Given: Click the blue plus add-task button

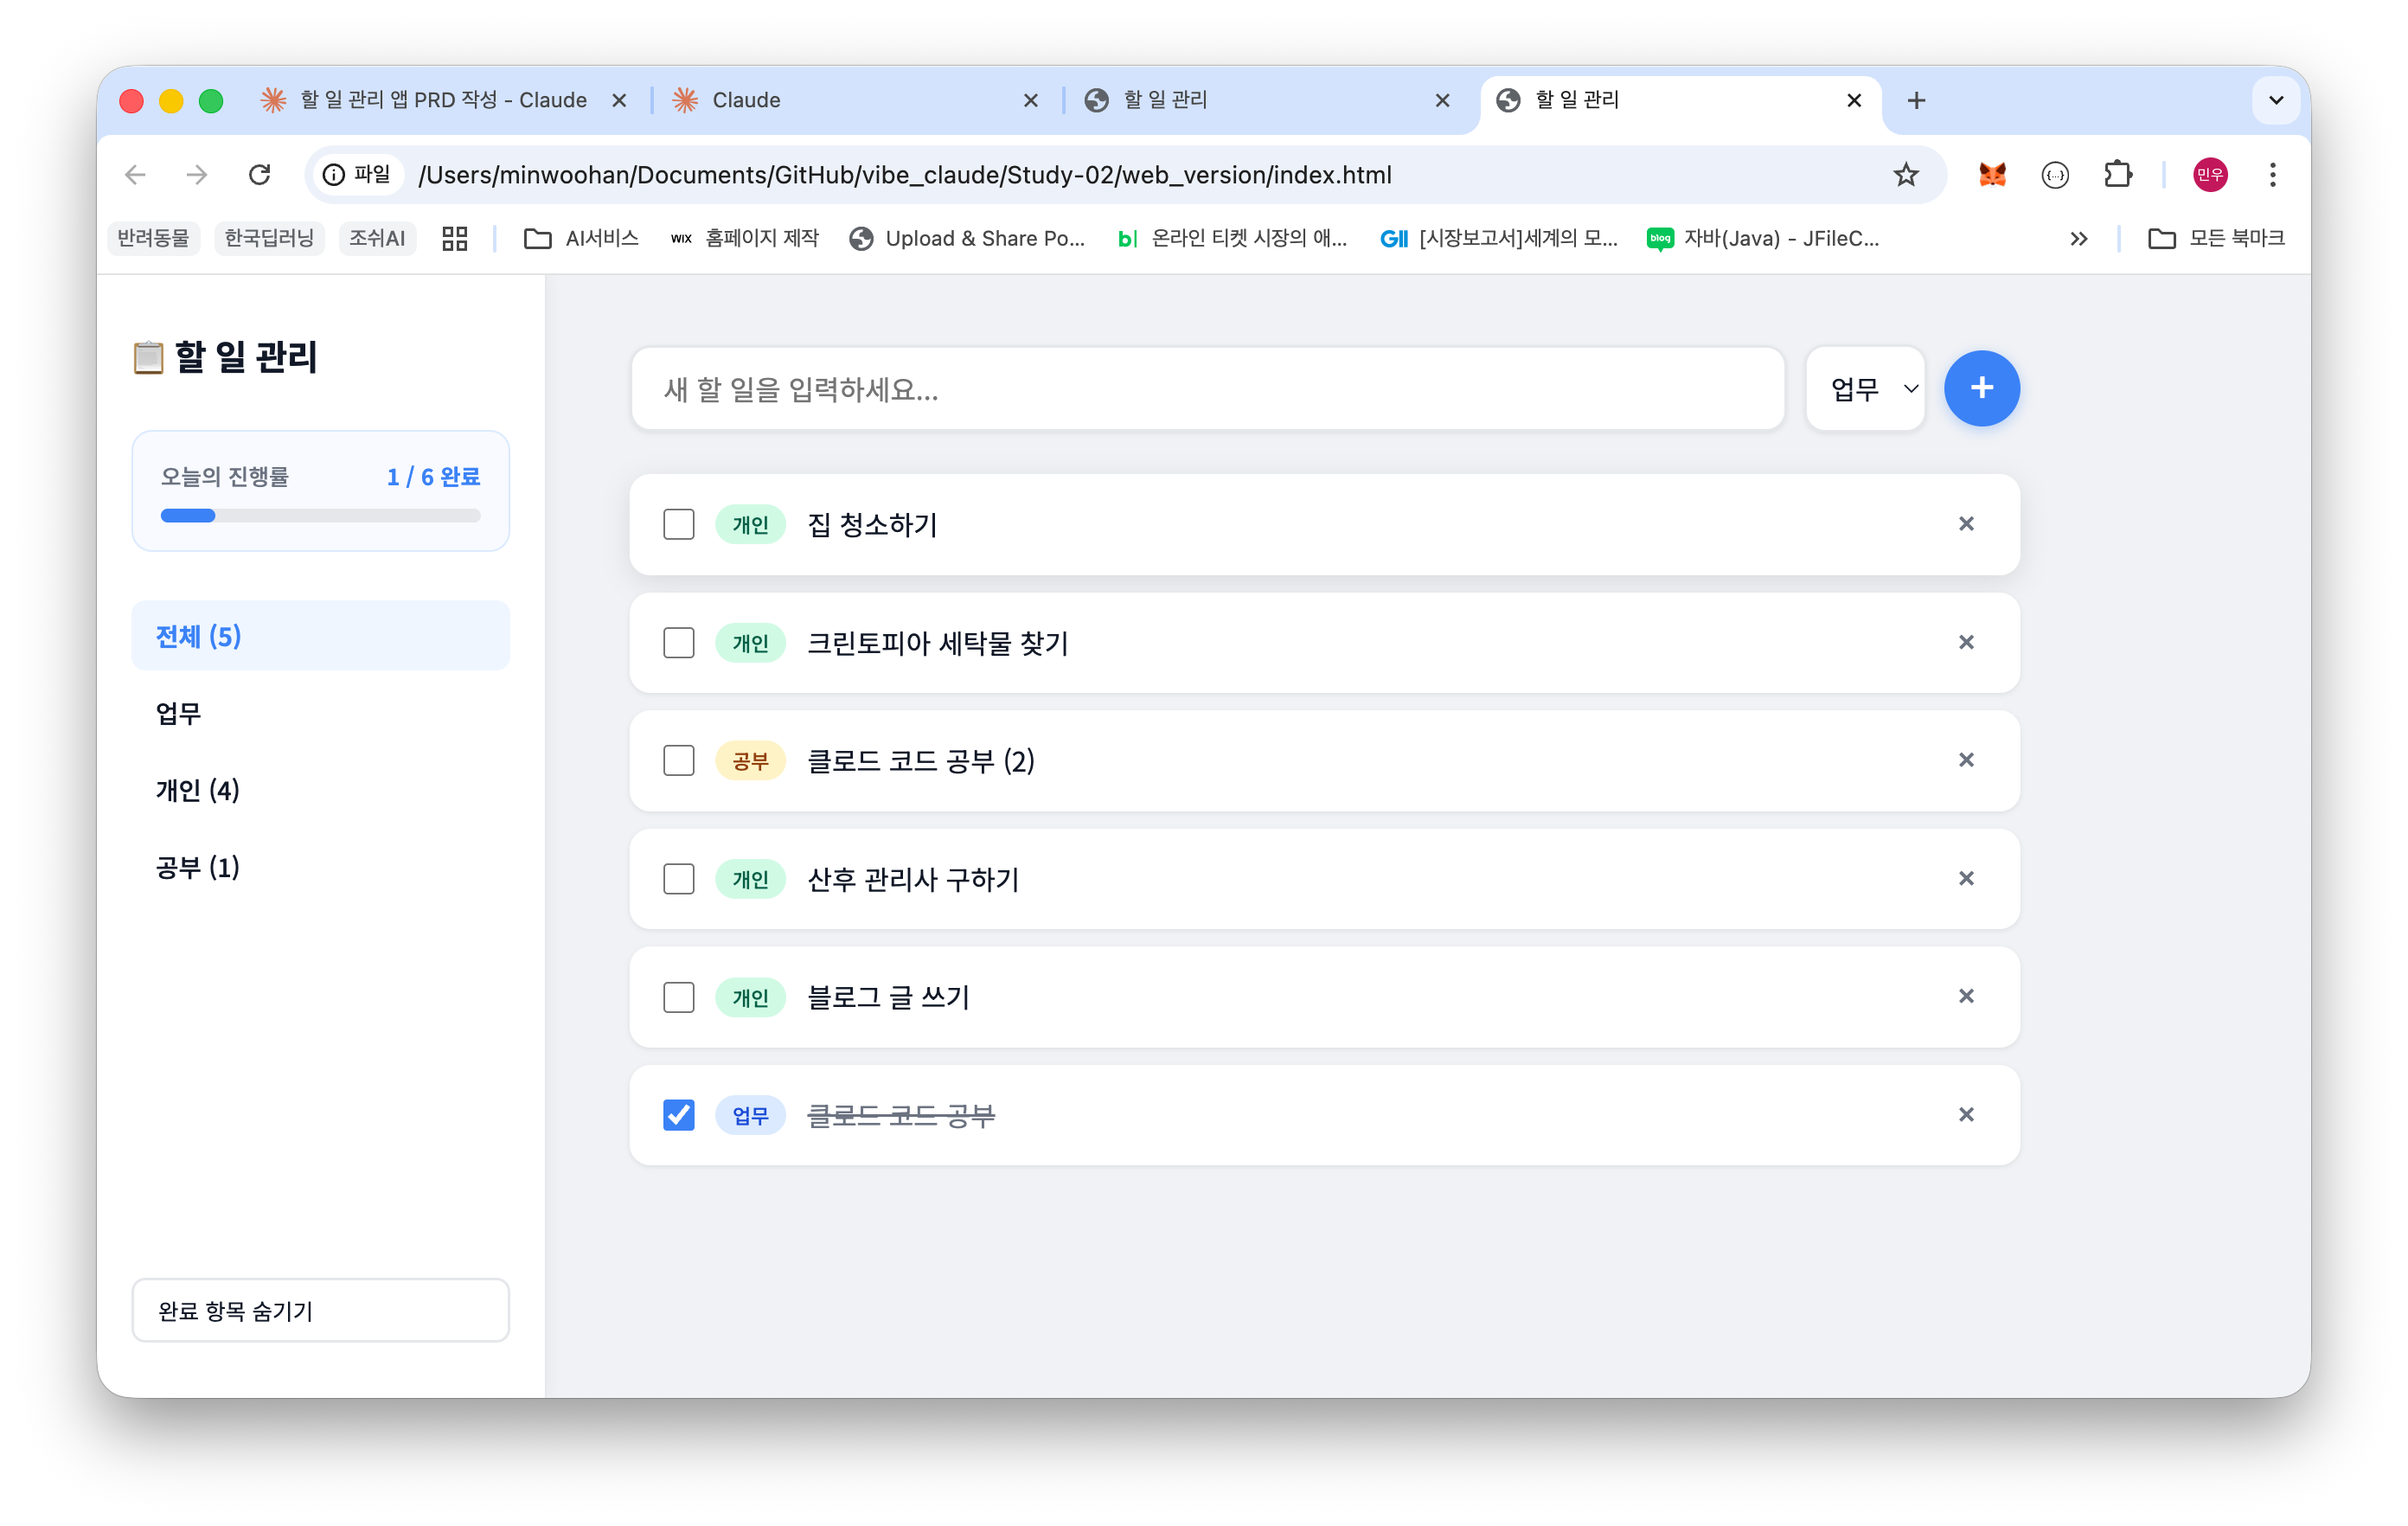Looking at the screenshot, I should 1981,388.
